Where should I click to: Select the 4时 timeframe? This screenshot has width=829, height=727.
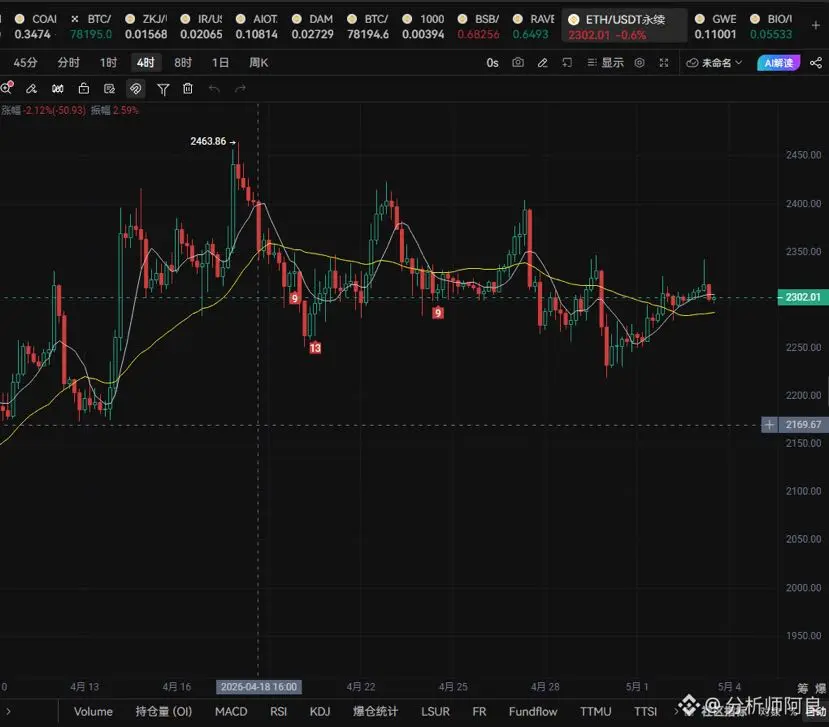point(146,63)
